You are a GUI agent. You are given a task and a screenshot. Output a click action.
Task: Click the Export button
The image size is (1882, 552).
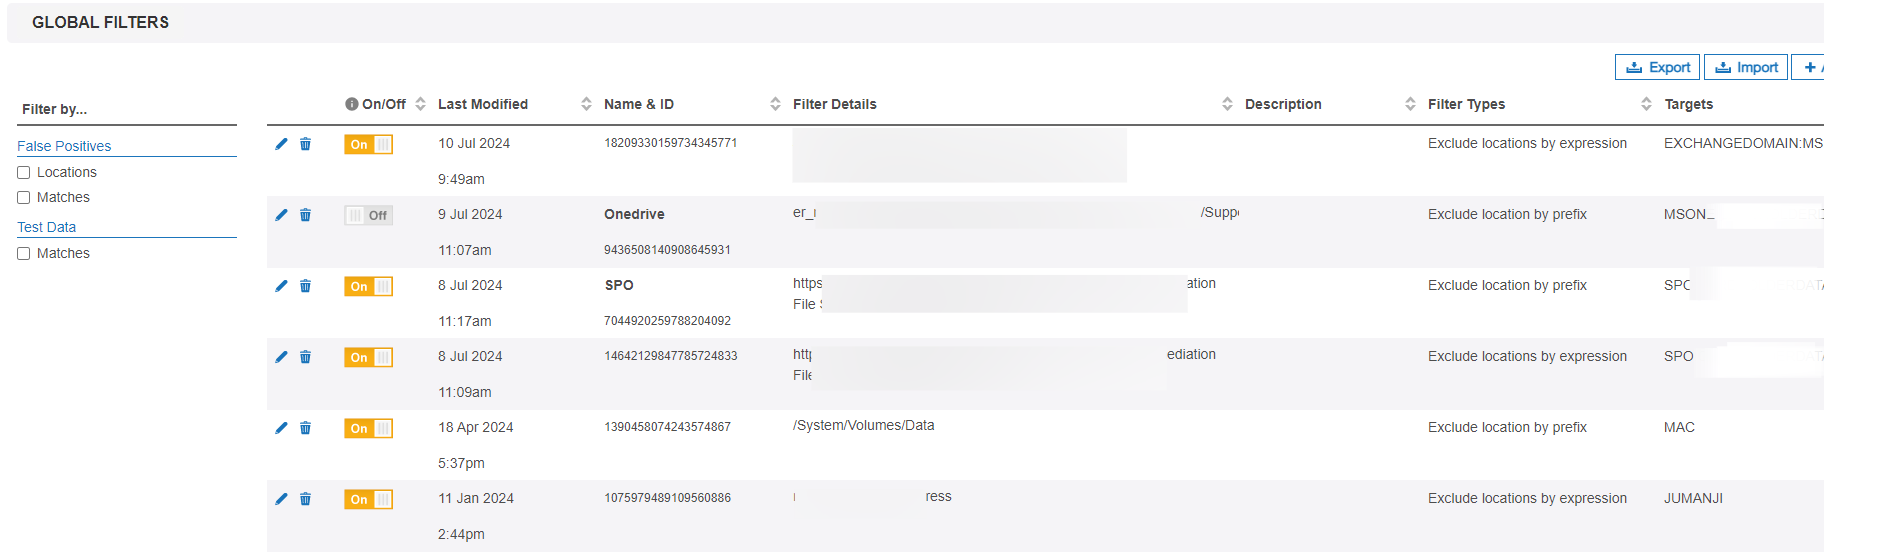1657,67
